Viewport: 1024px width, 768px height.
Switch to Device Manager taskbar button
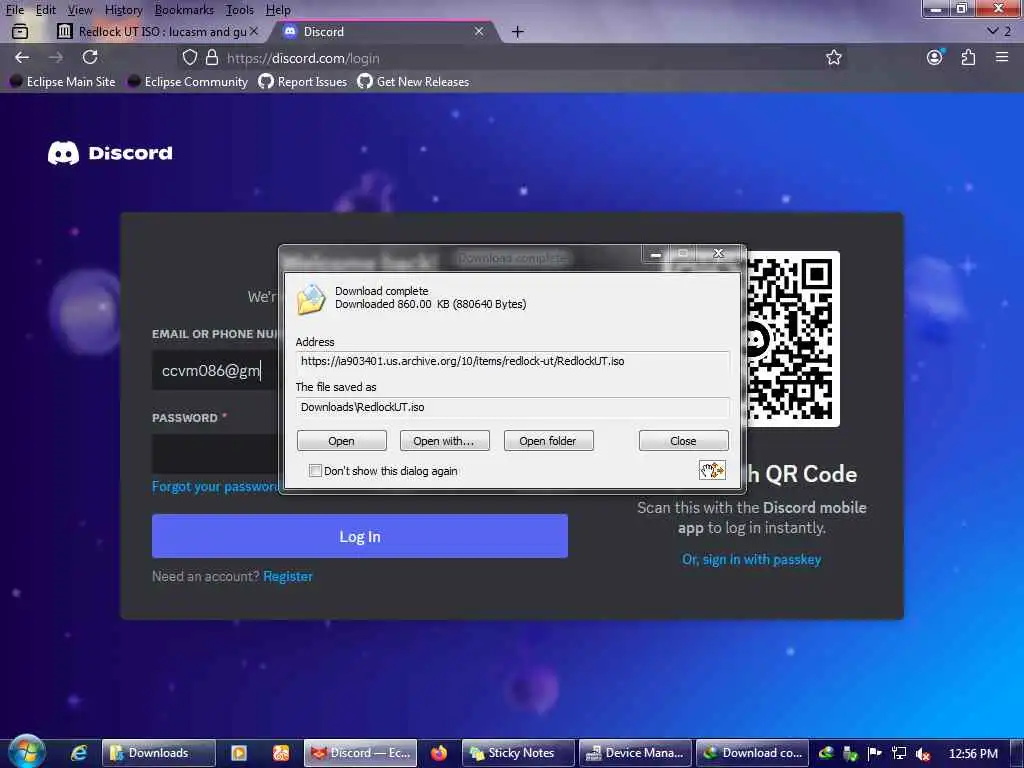coord(635,753)
